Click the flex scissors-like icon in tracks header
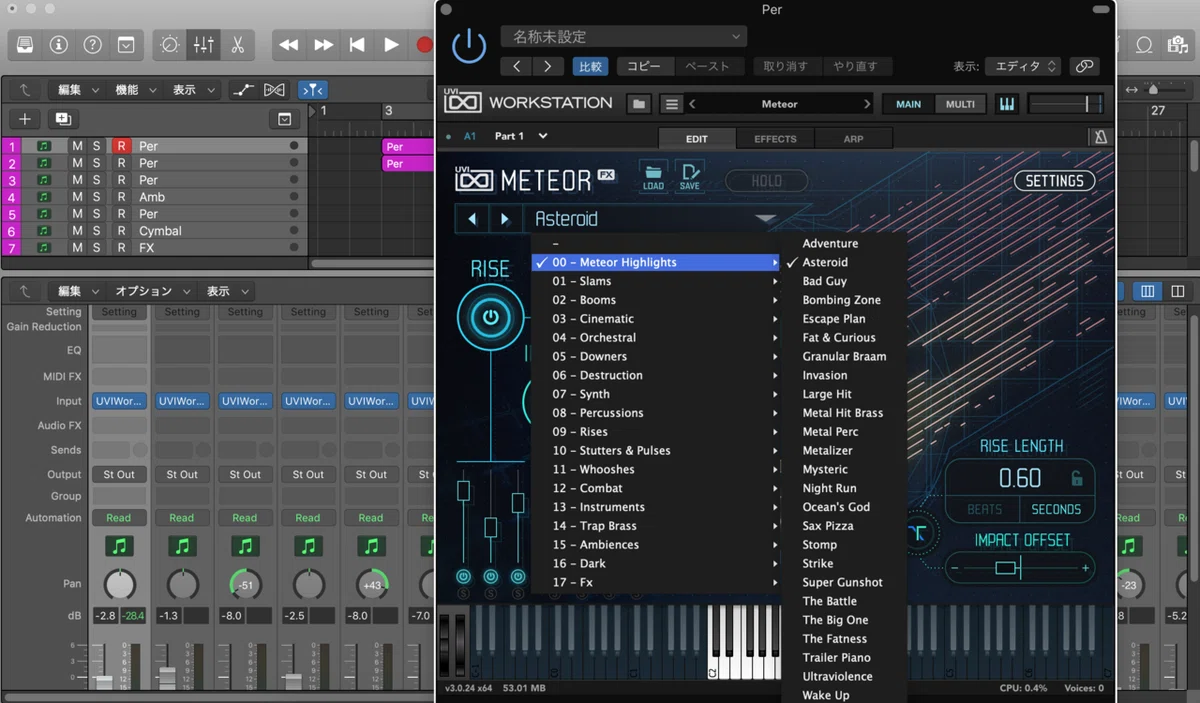The image size is (1200, 703). coord(274,90)
